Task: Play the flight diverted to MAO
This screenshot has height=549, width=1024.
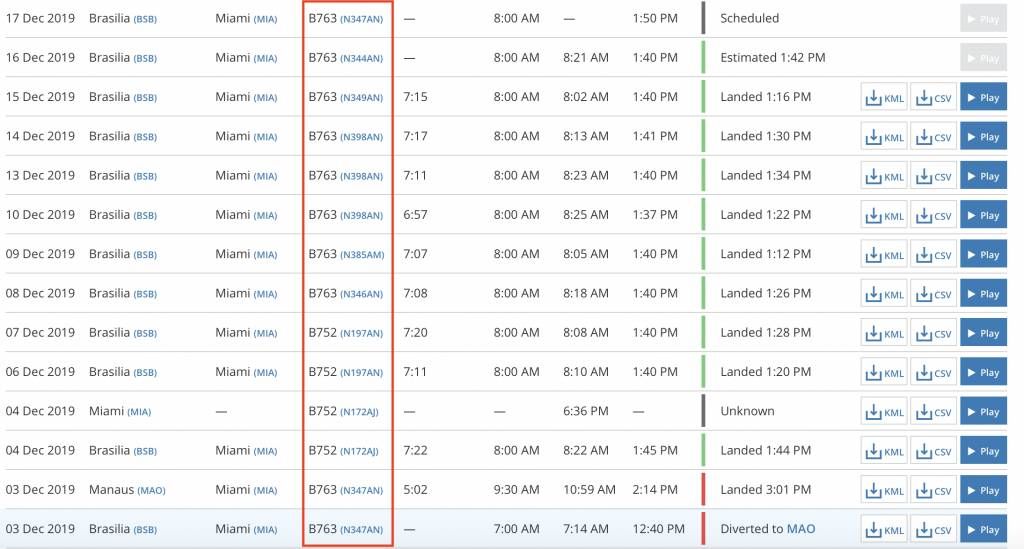Action: pos(984,529)
